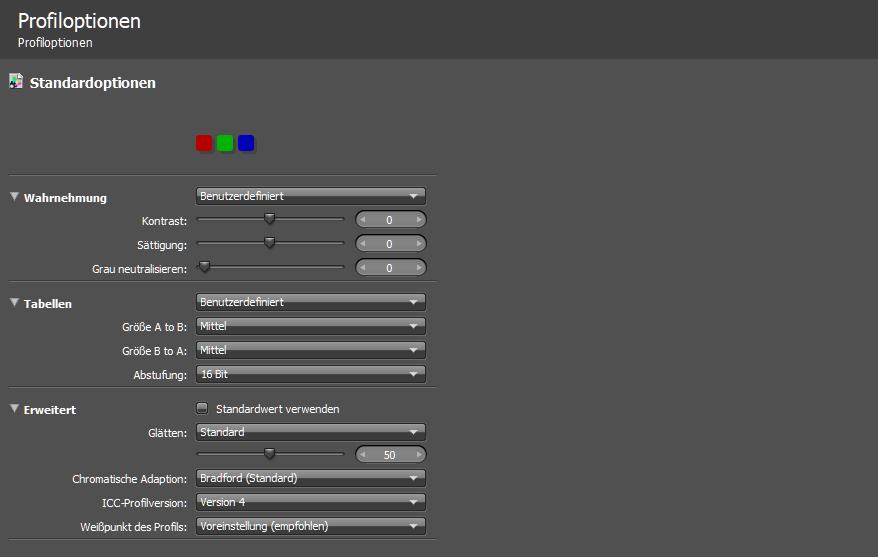The width and height of the screenshot is (878, 557).
Task: Click the Weißpunkt des Profils label
Action: pos(133,527)
